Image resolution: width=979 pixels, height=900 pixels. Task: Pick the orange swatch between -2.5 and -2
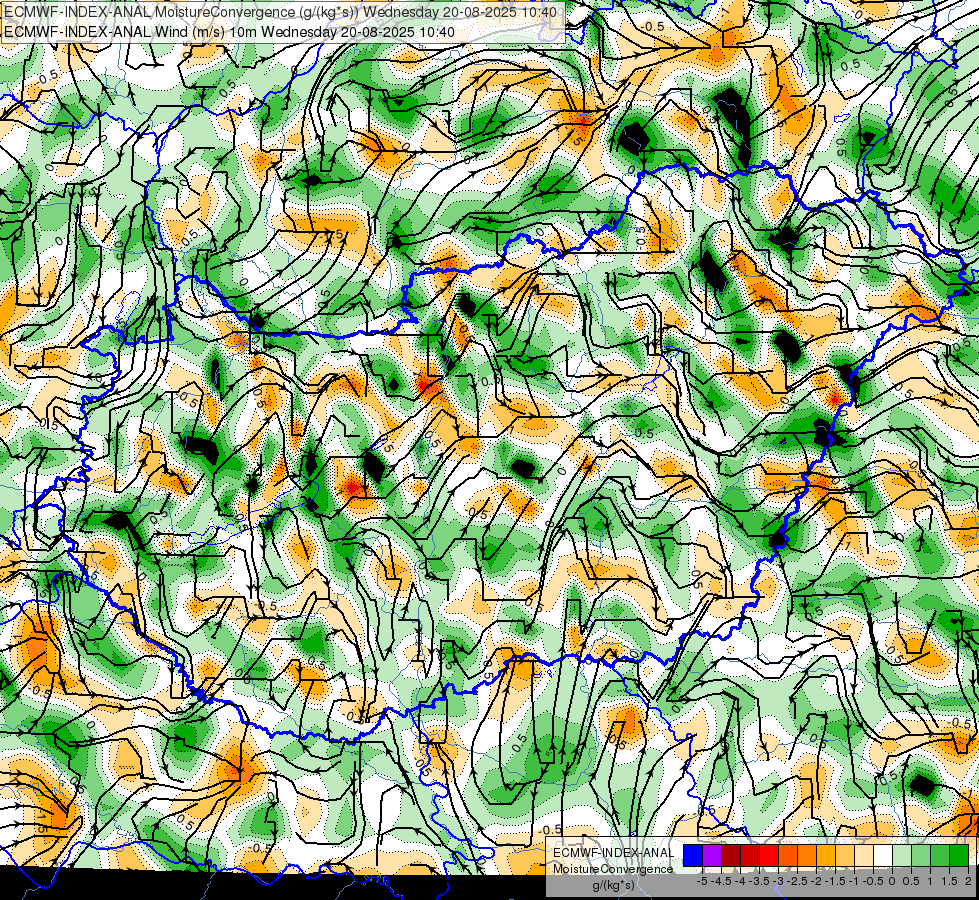807,856
